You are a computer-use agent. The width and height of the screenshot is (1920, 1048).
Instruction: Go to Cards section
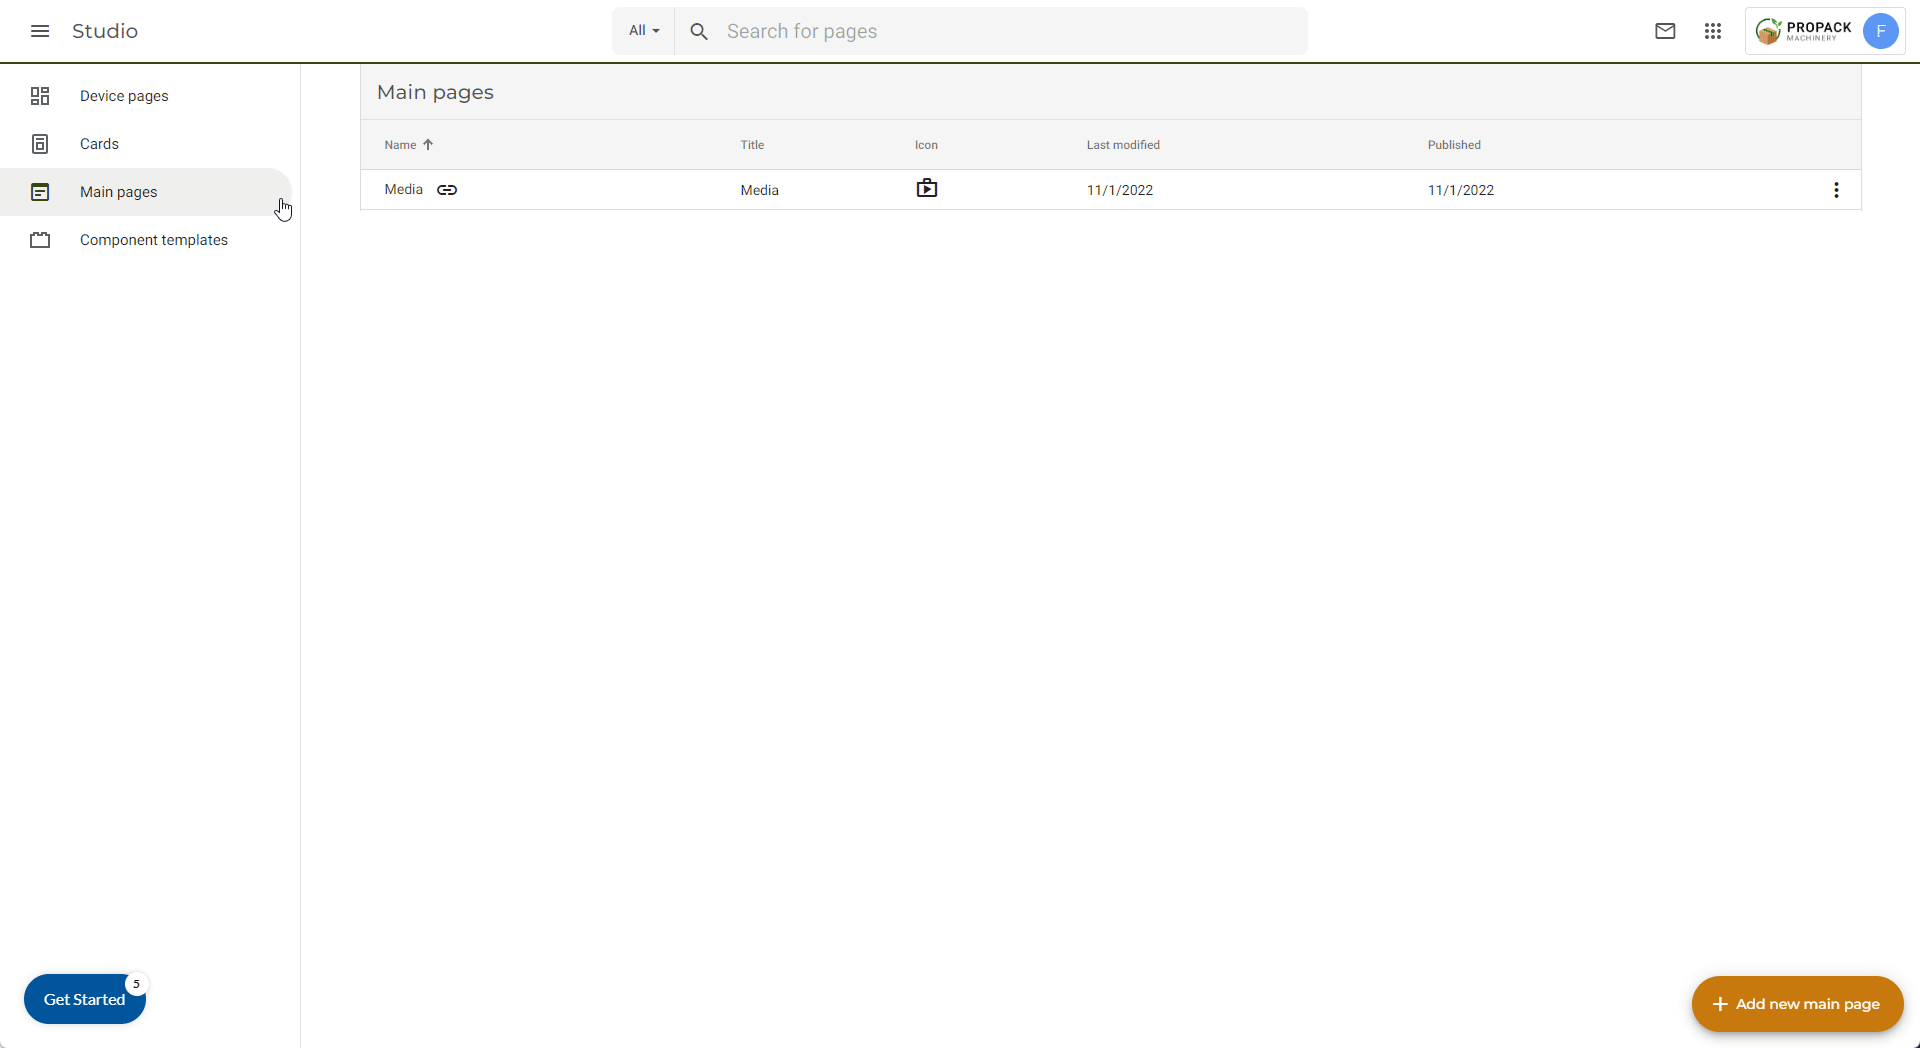pyautogui.click(x=99, y=144)
